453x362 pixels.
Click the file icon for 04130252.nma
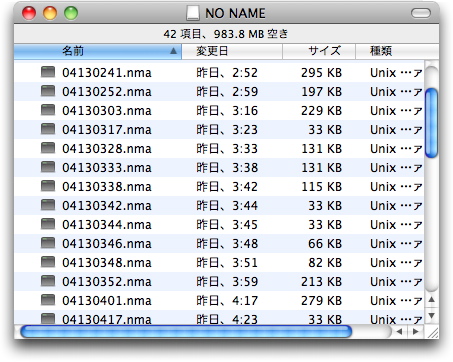(48, 91)
